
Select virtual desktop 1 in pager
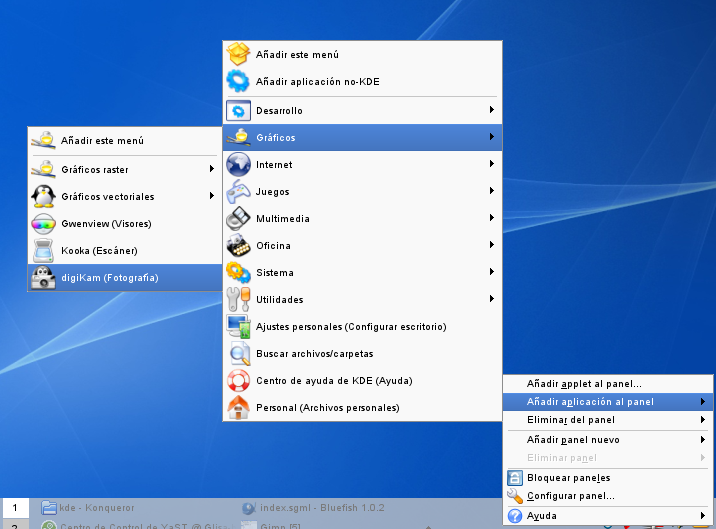click(15, 508)
